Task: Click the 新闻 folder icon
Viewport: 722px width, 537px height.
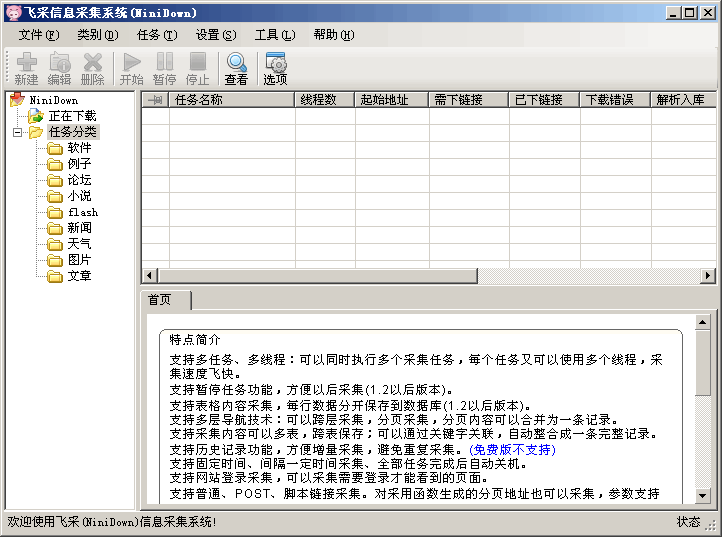Action: click(55, 228)
